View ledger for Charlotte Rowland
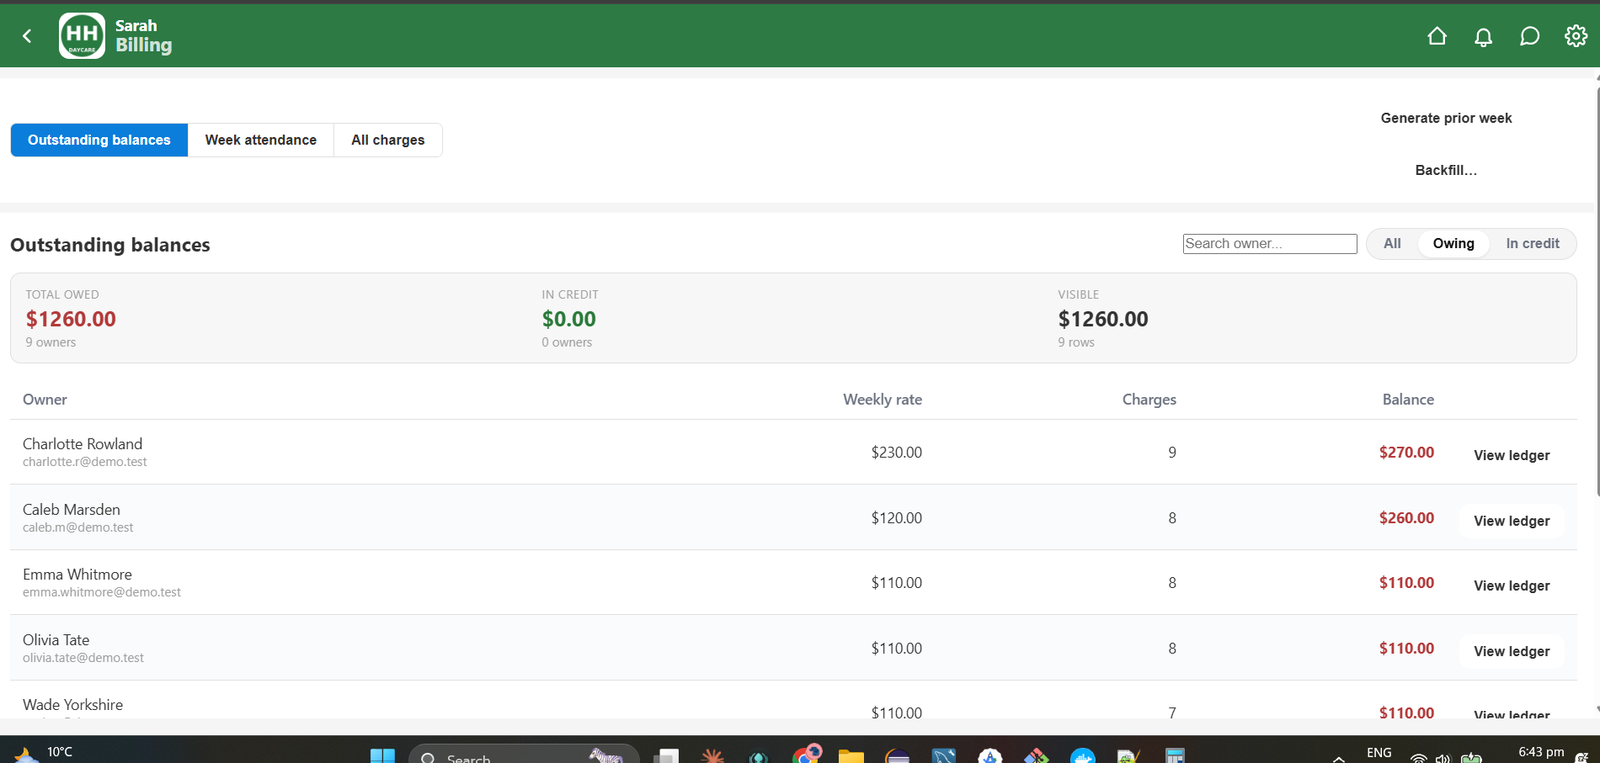Viewport: 1600px width, 763px height. click(1511, 455)
